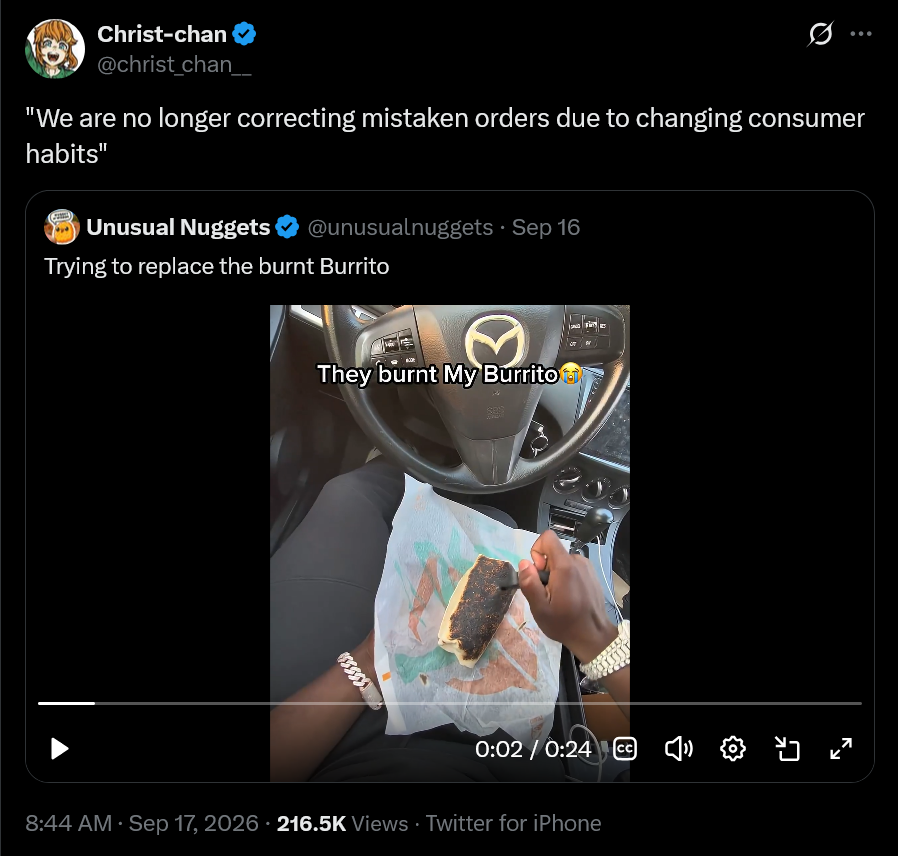Click the 8:44 AM Sep 17 timestamp
The image size is (898, 856).
142,823
